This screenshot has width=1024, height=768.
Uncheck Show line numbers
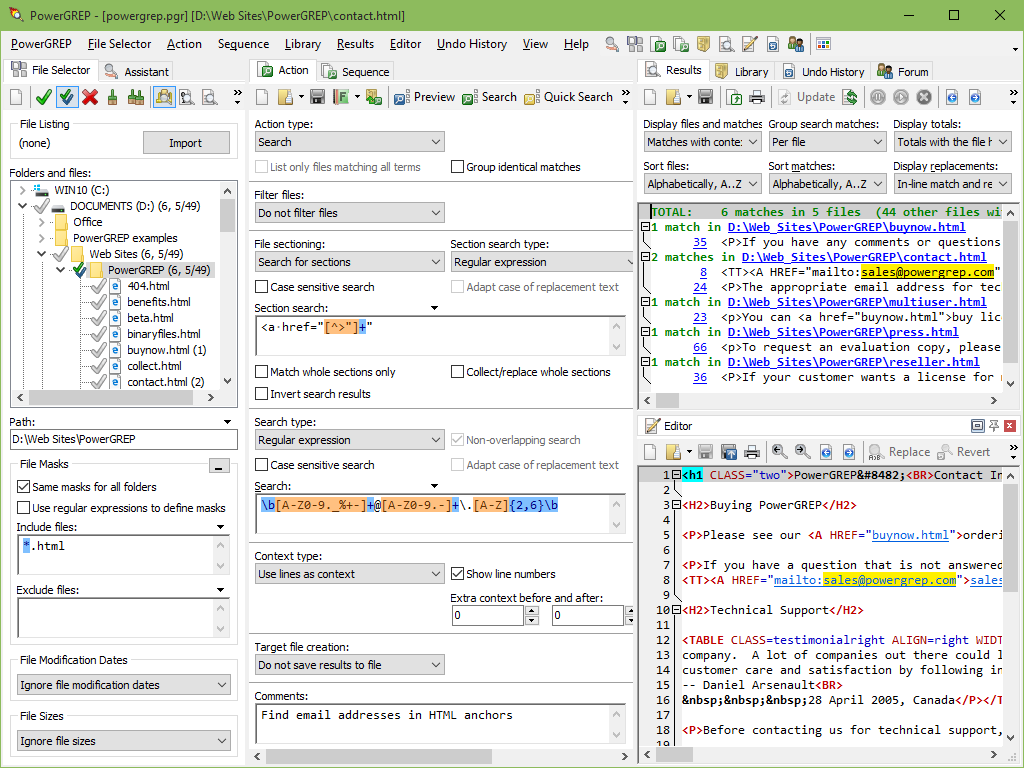click(458, 574)
